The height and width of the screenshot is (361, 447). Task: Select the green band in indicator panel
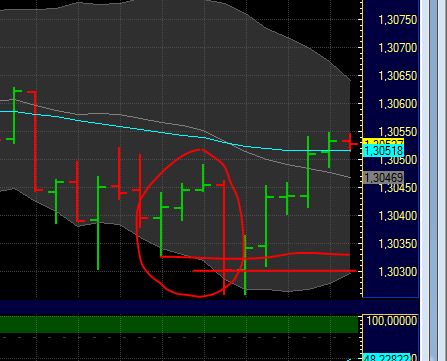[x=179, y=324]
